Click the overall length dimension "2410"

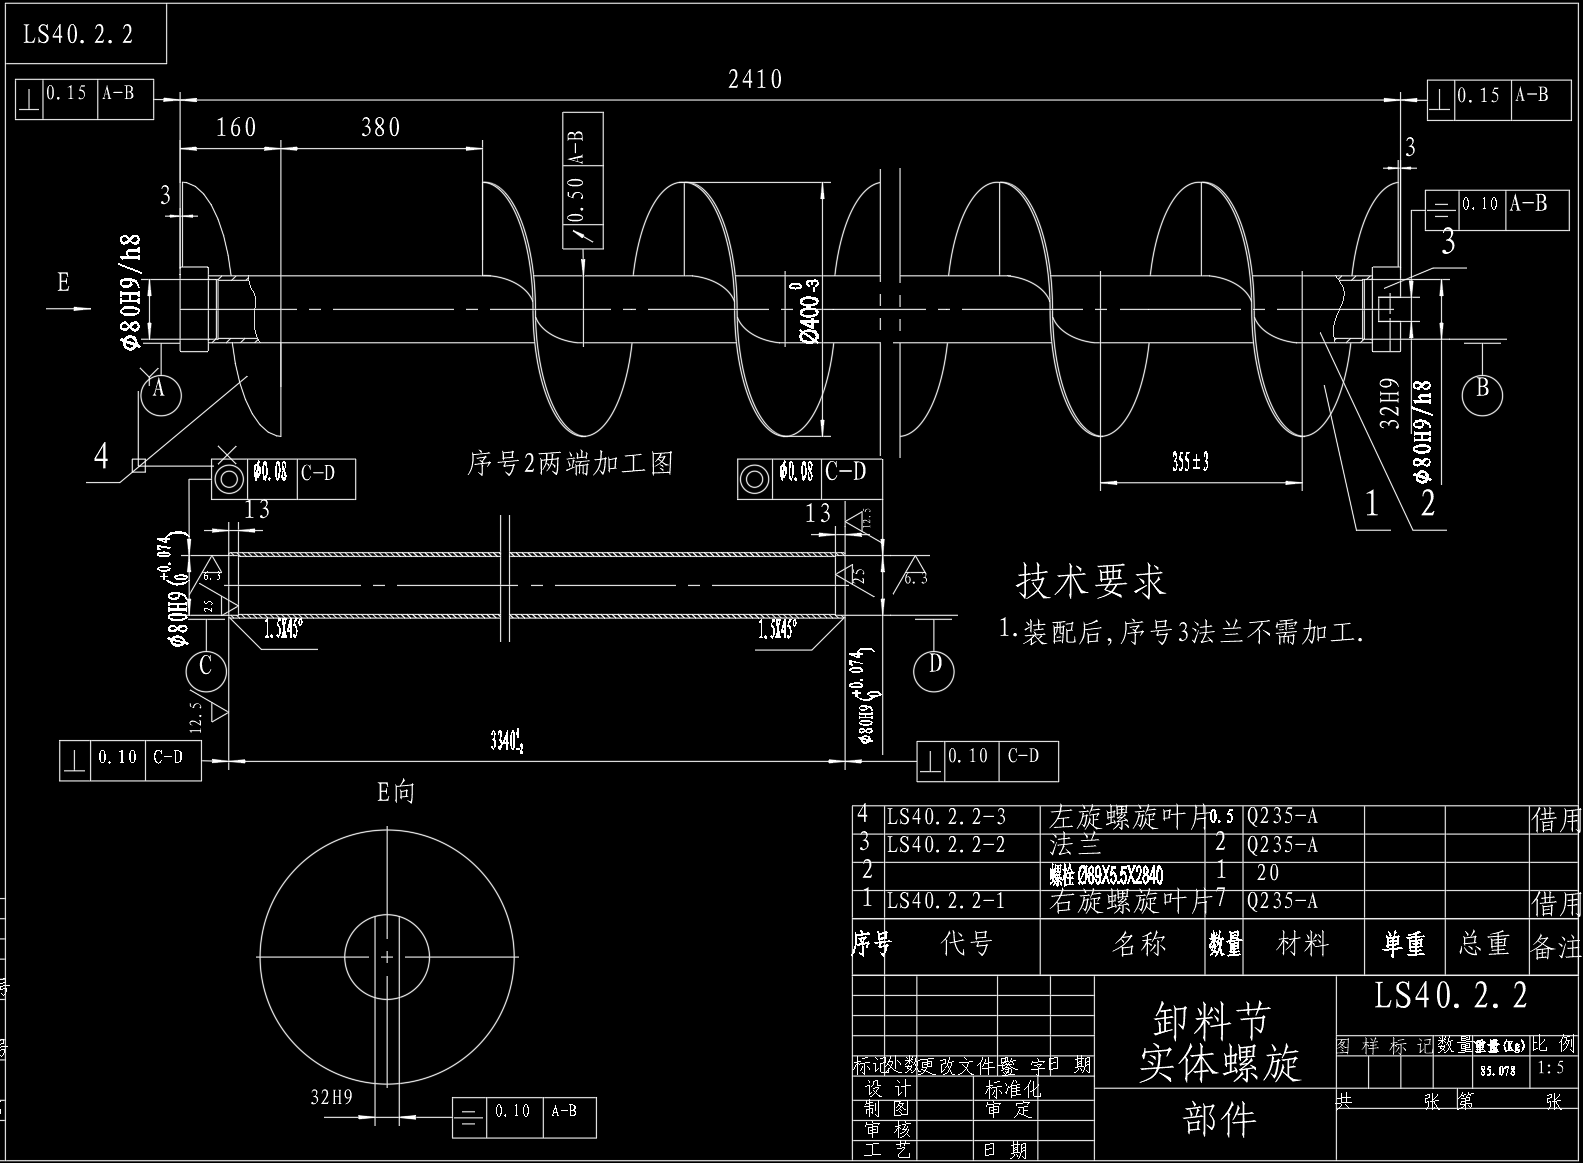755,79
